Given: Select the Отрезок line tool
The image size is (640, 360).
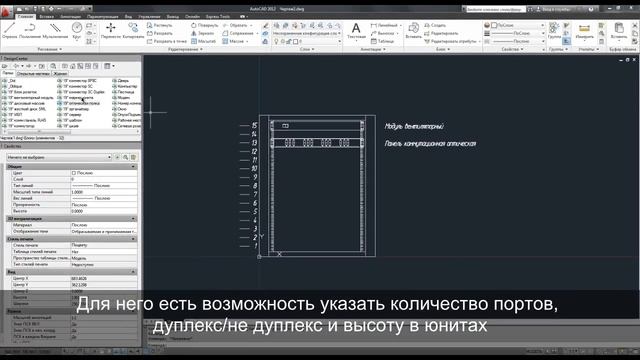Looking at the screenshot, I should [9, 31].
